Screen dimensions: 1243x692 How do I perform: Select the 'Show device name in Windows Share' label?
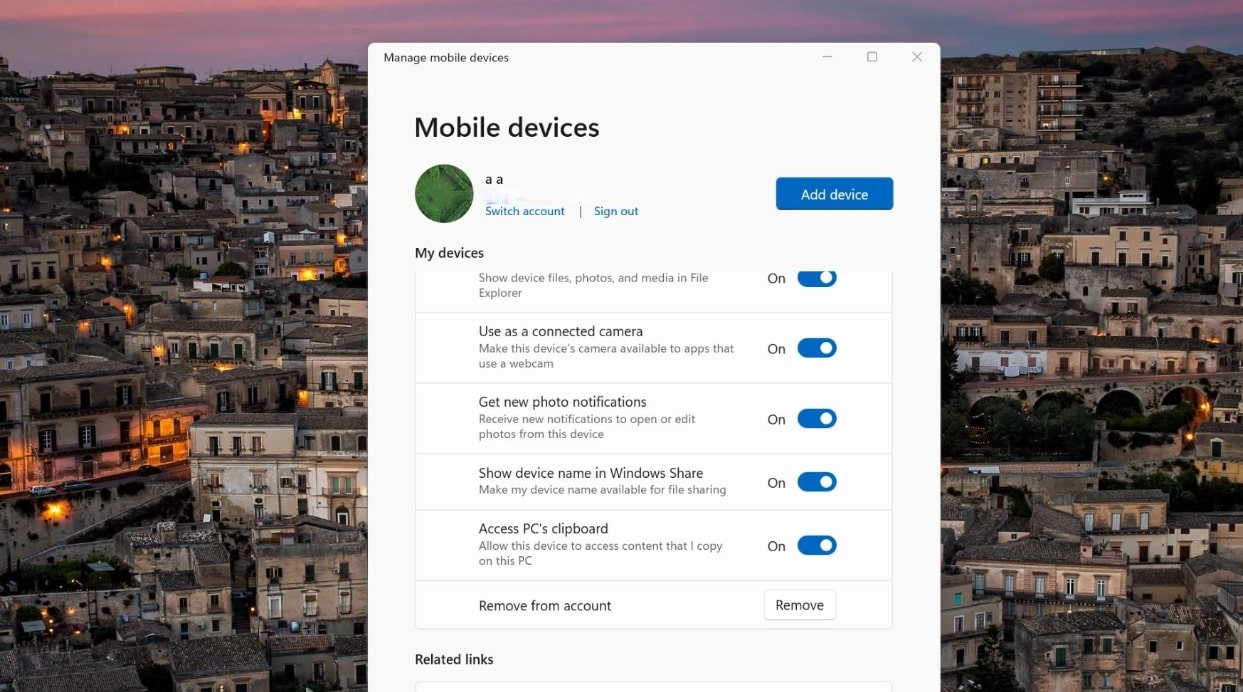[591, 473]
